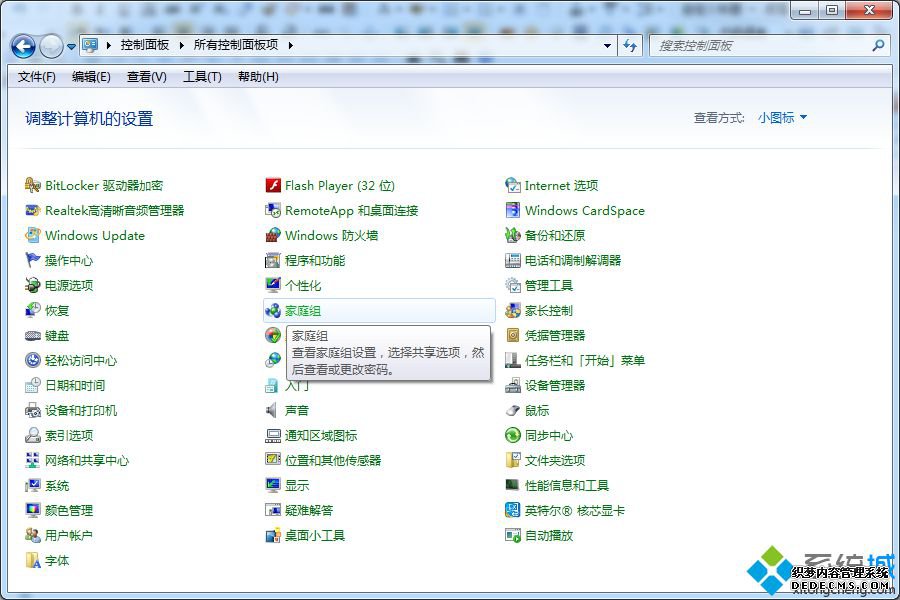The width and height of the screenshot is (900, 600).
Task: Open the 工具(T) menu
Action: pos(202,77)
